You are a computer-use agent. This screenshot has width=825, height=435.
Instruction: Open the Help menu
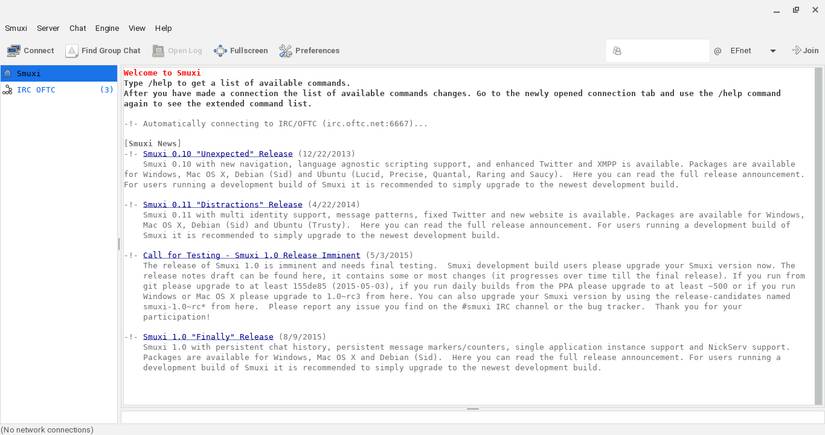pyautogui.click(x=163, y=28)
